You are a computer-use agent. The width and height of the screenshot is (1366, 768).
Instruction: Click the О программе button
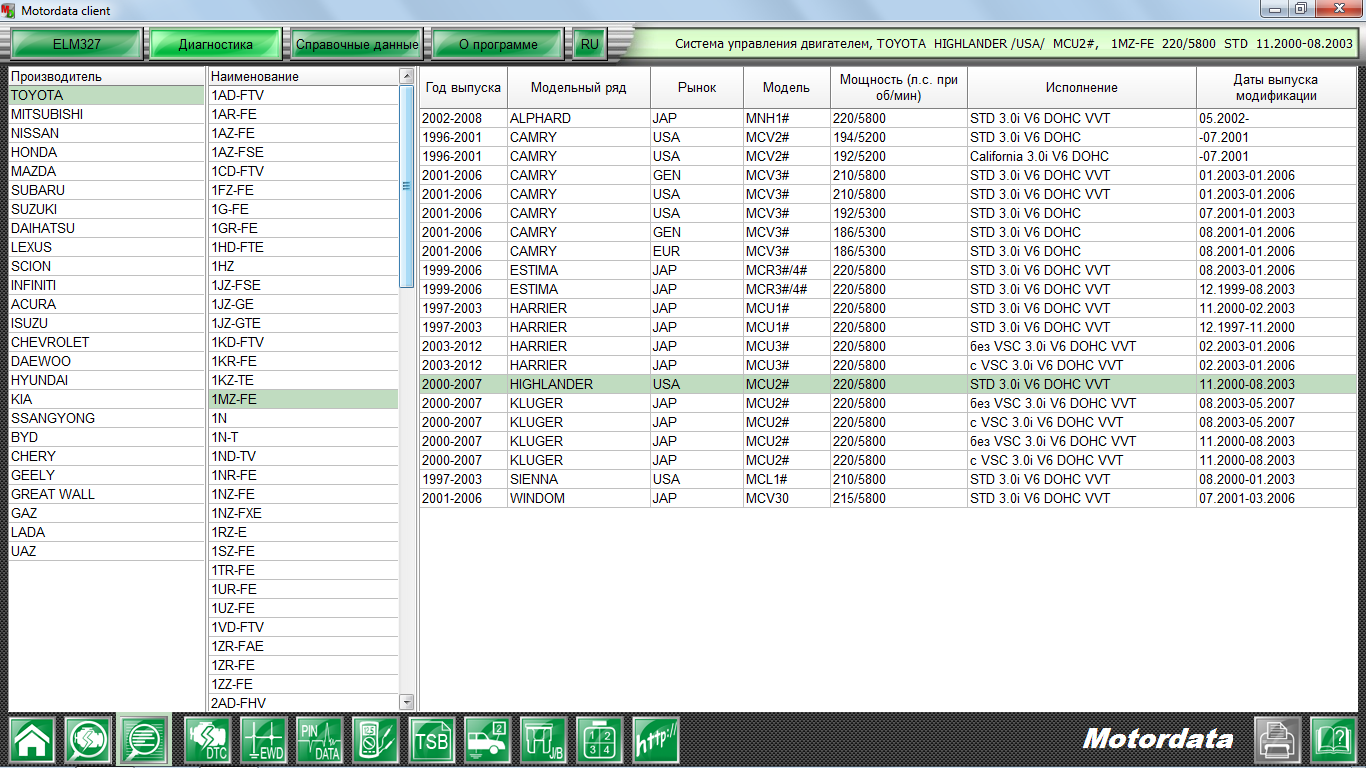(496, 44)
